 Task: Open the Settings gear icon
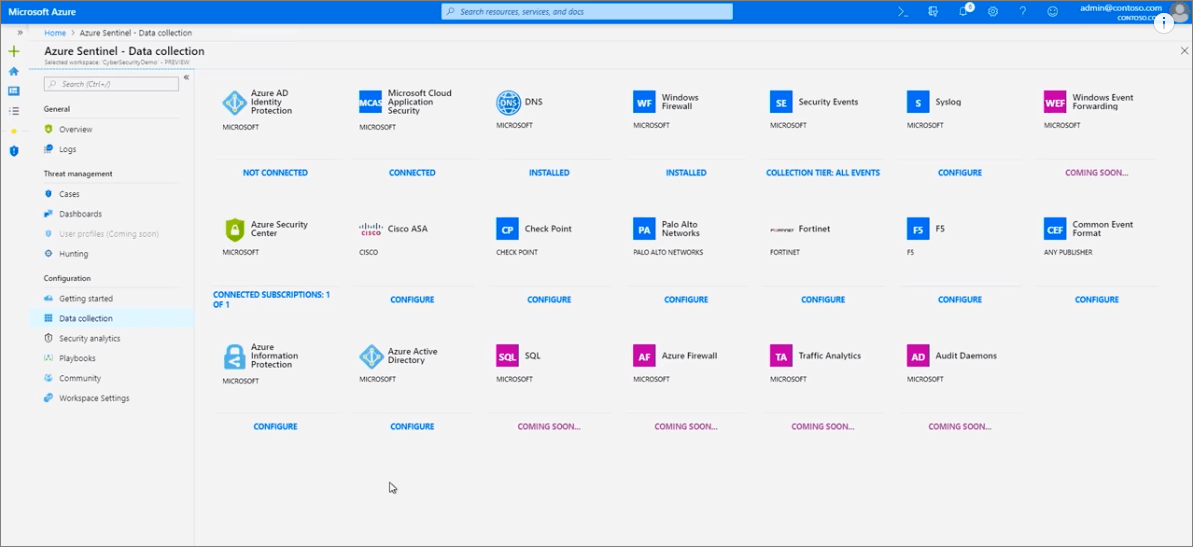pos(993,11)
